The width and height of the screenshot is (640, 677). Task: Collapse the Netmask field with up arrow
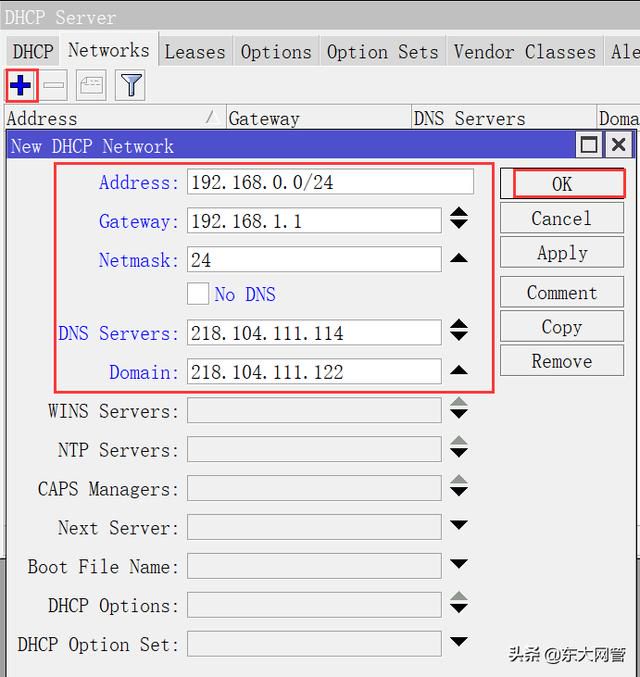click(459, 258)
